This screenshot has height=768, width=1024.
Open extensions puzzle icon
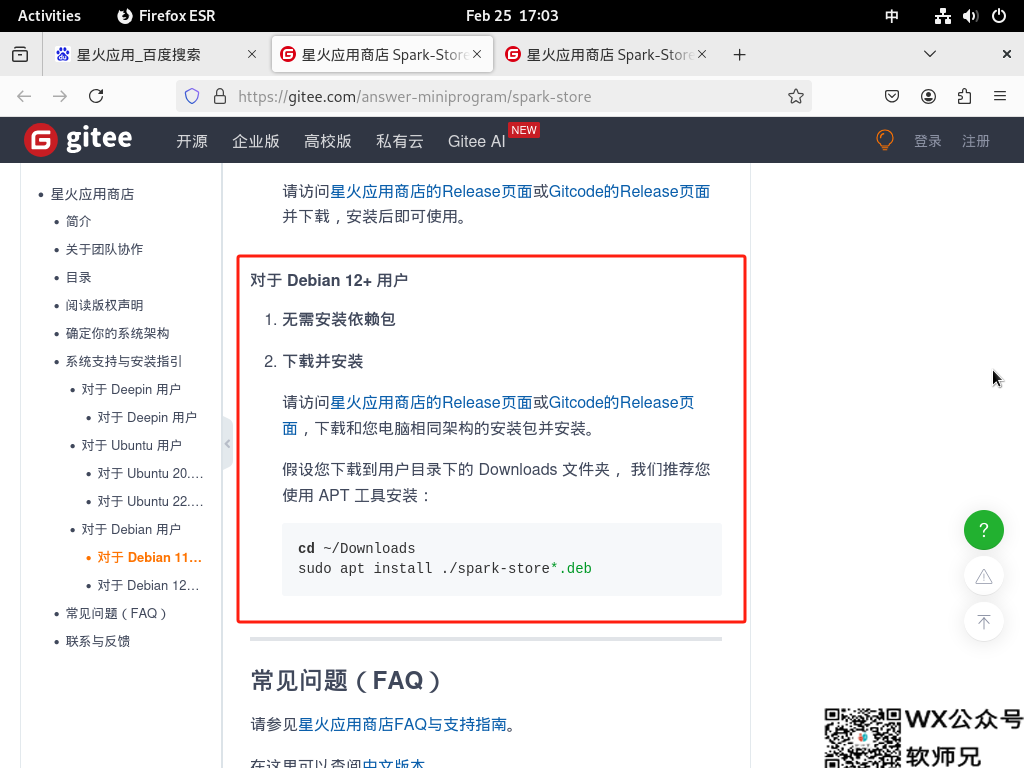pos(964,97)
